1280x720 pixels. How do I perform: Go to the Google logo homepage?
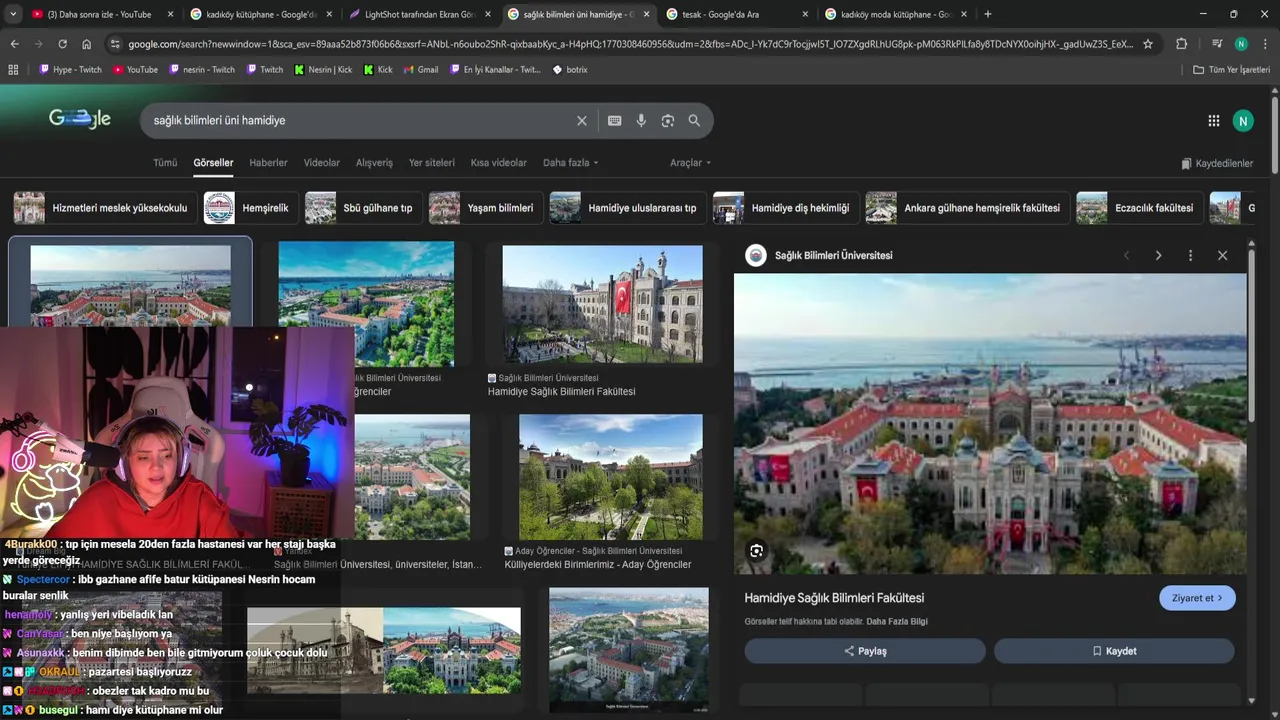(x=80, y=119)
